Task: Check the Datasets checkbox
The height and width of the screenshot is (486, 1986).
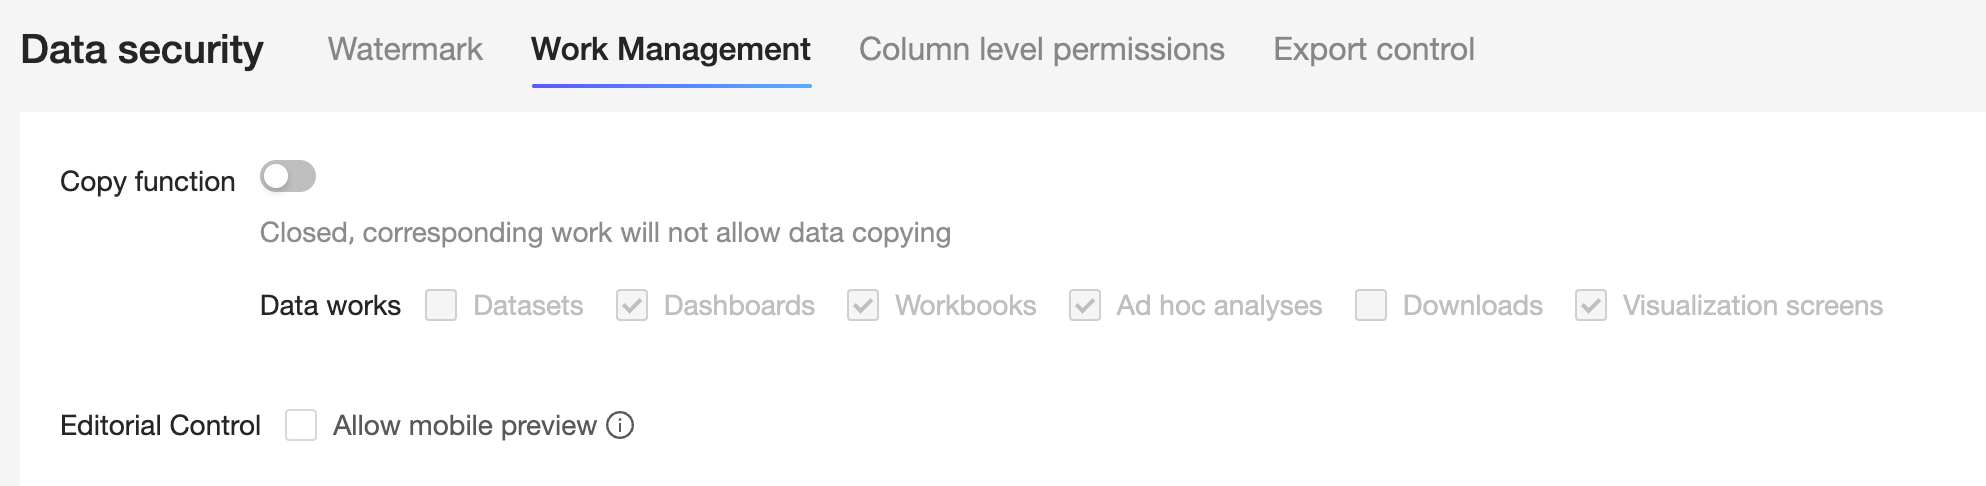Action: pyautogui.click(x=441, y=305)
